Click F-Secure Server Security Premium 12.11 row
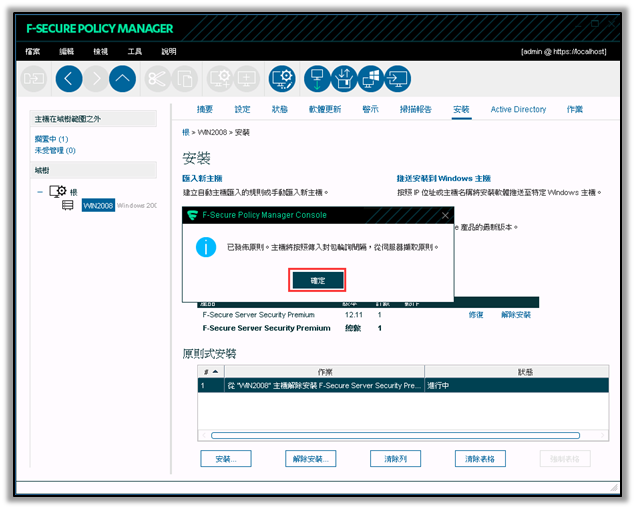 pos(367,315)
